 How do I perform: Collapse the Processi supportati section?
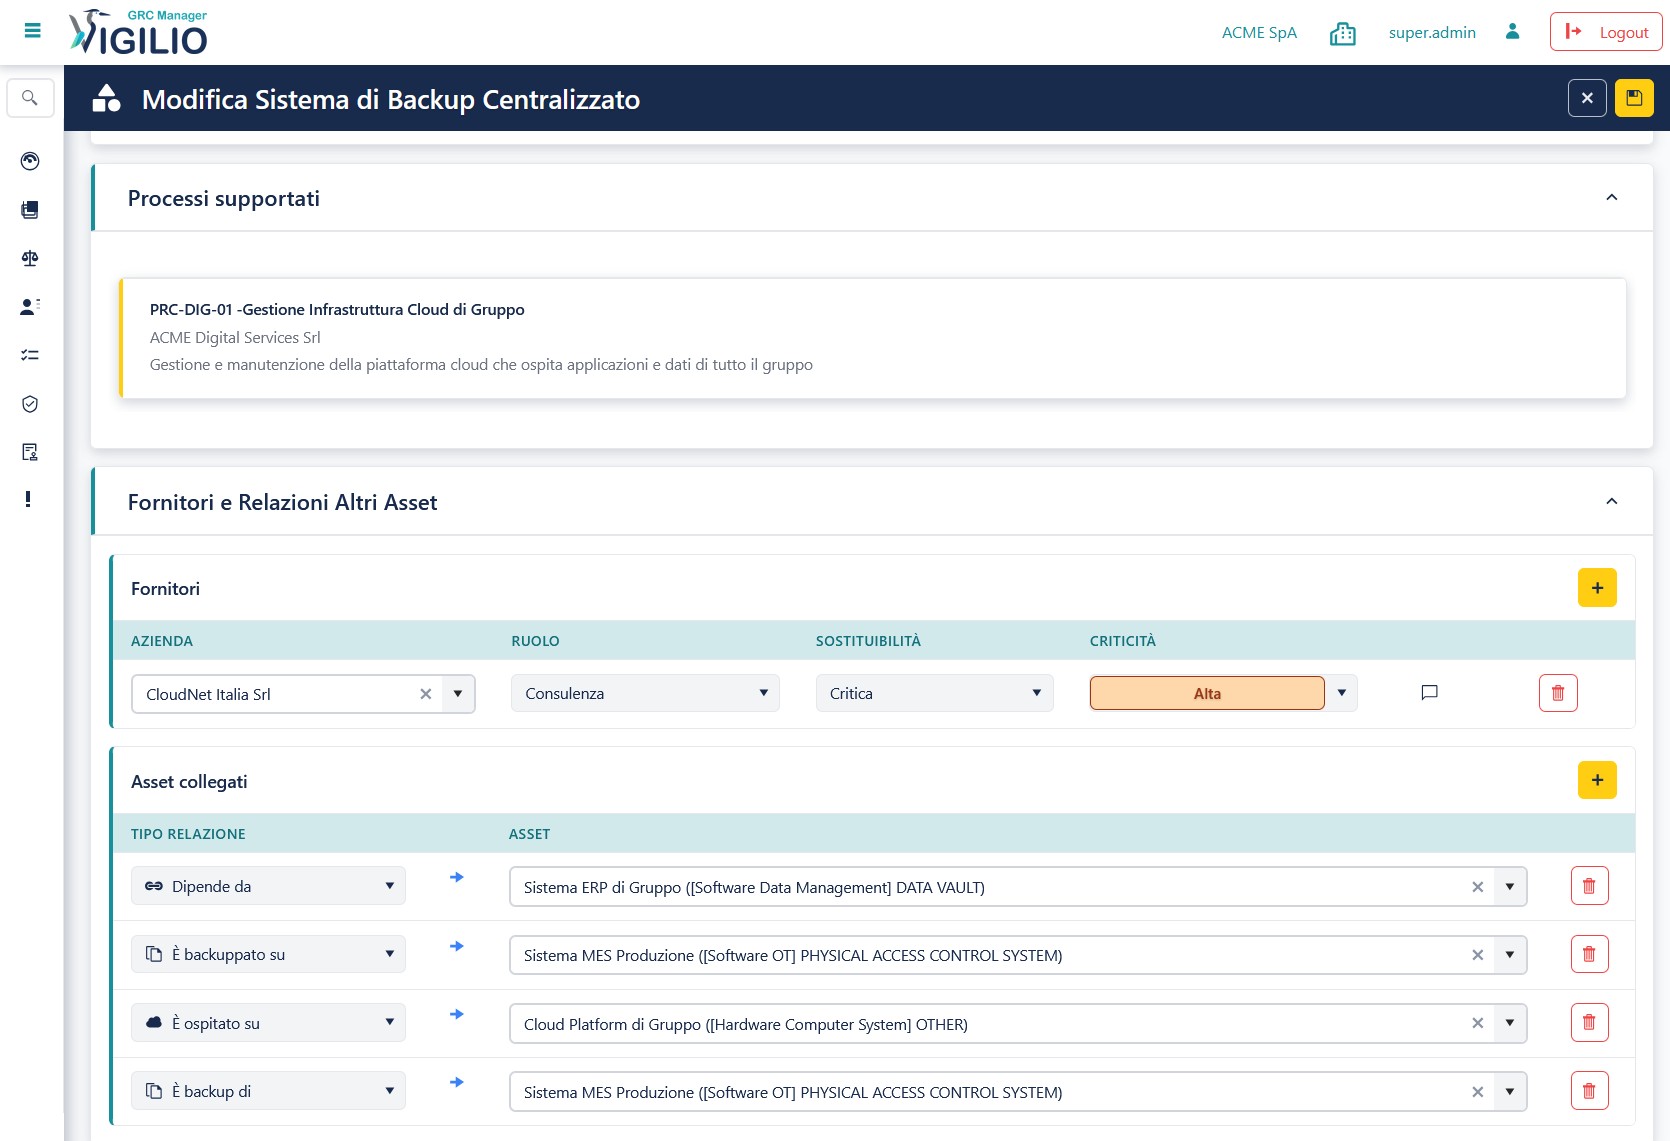[x=1611, y=198]
